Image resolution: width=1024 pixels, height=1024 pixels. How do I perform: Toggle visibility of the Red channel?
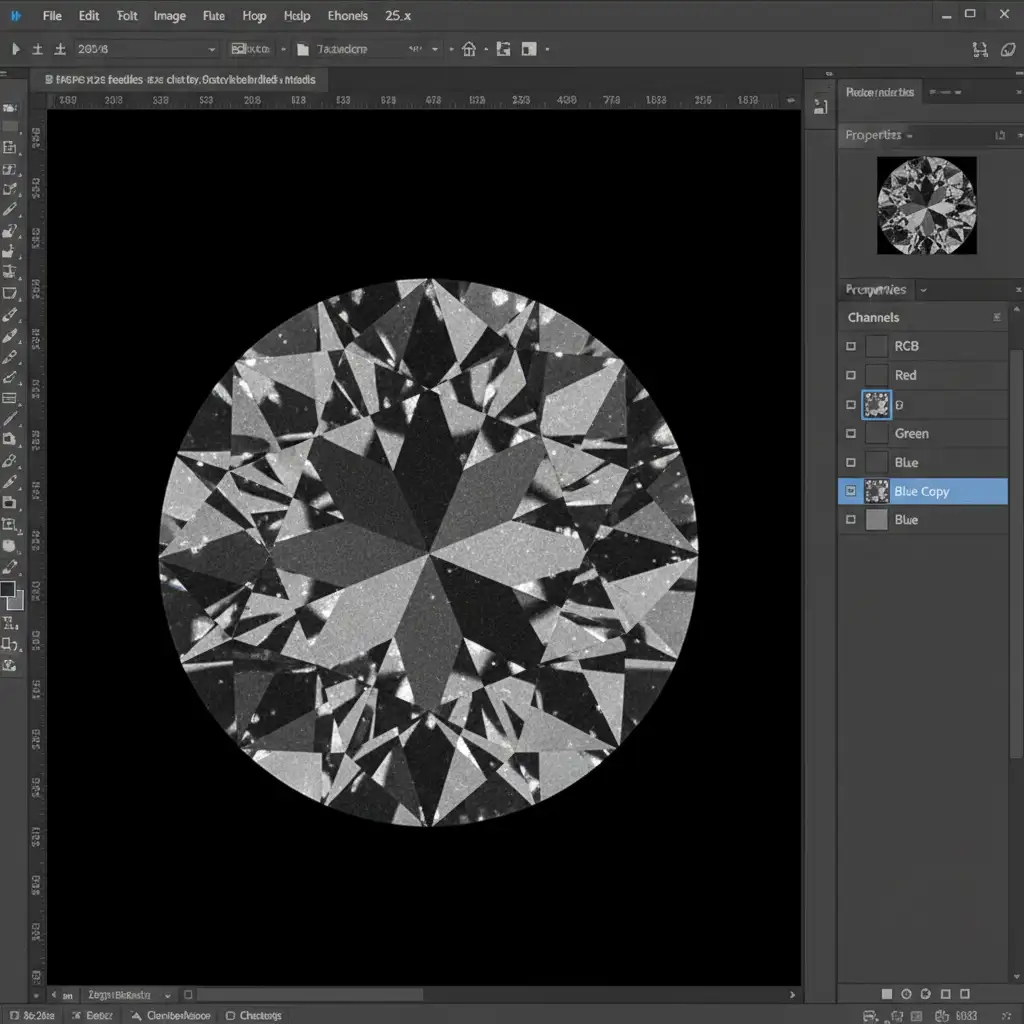click(x=851, y=375)
